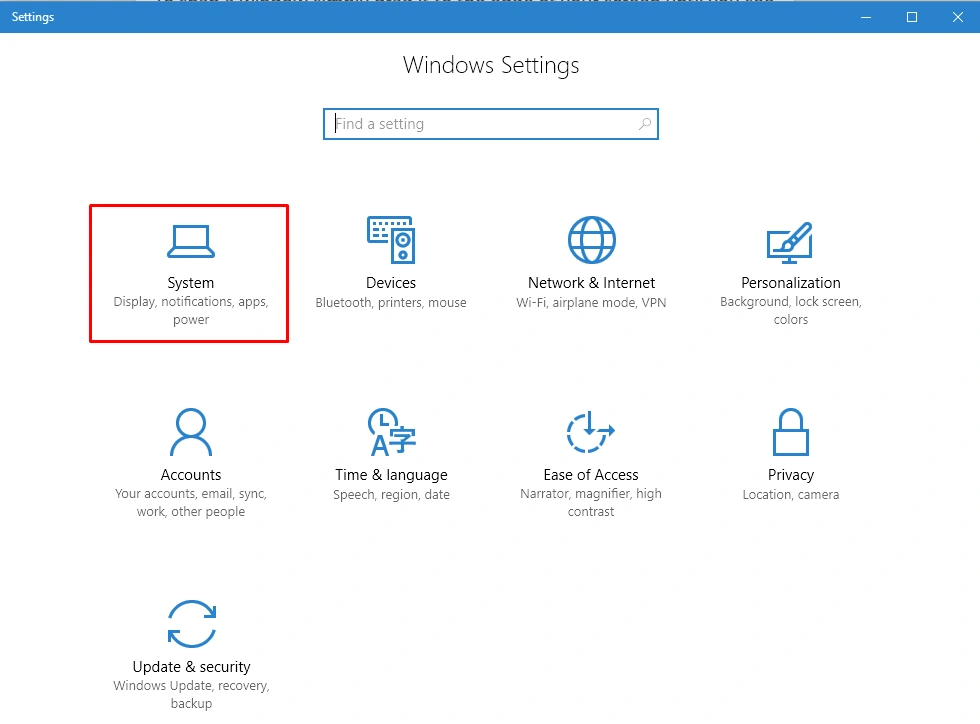This screenshot has width=980, height=724.
Task: Click 'Wi-Fi, airplane mode, VPN' description
Action: (591, 303)
